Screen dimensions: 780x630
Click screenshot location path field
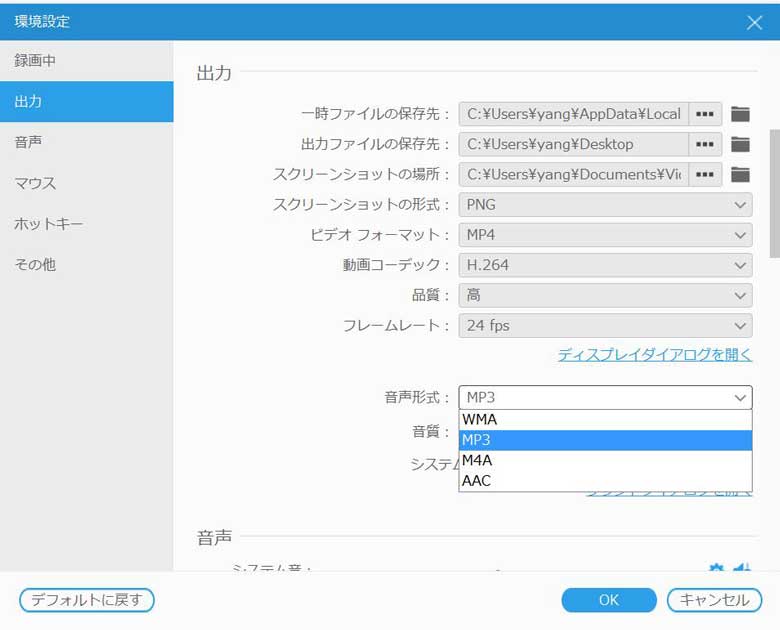point(574,175)
